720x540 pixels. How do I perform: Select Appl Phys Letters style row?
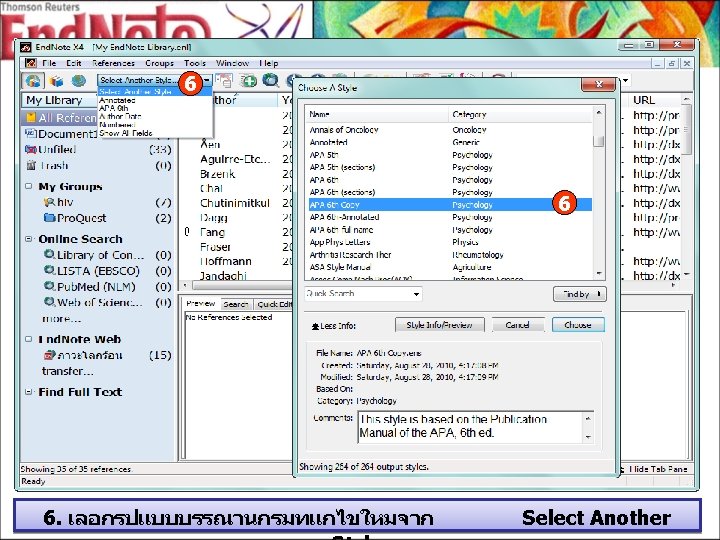click(x=450, y=242)
